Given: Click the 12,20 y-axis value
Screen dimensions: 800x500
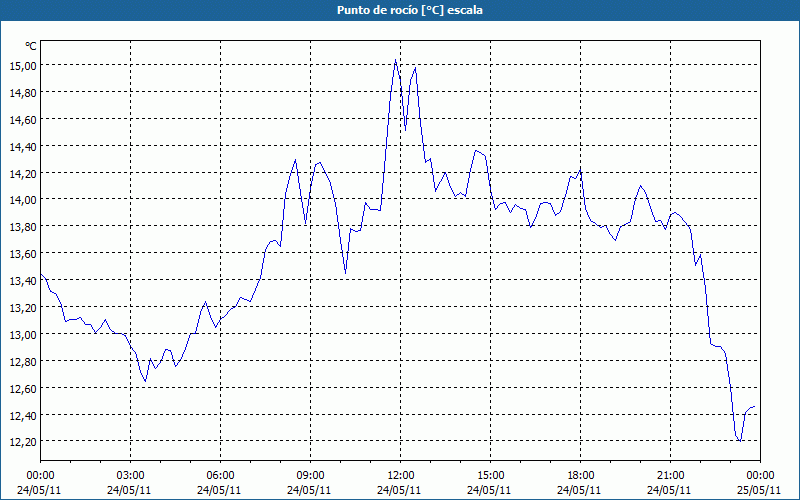Looking at the screenshot, I should 23,442.
